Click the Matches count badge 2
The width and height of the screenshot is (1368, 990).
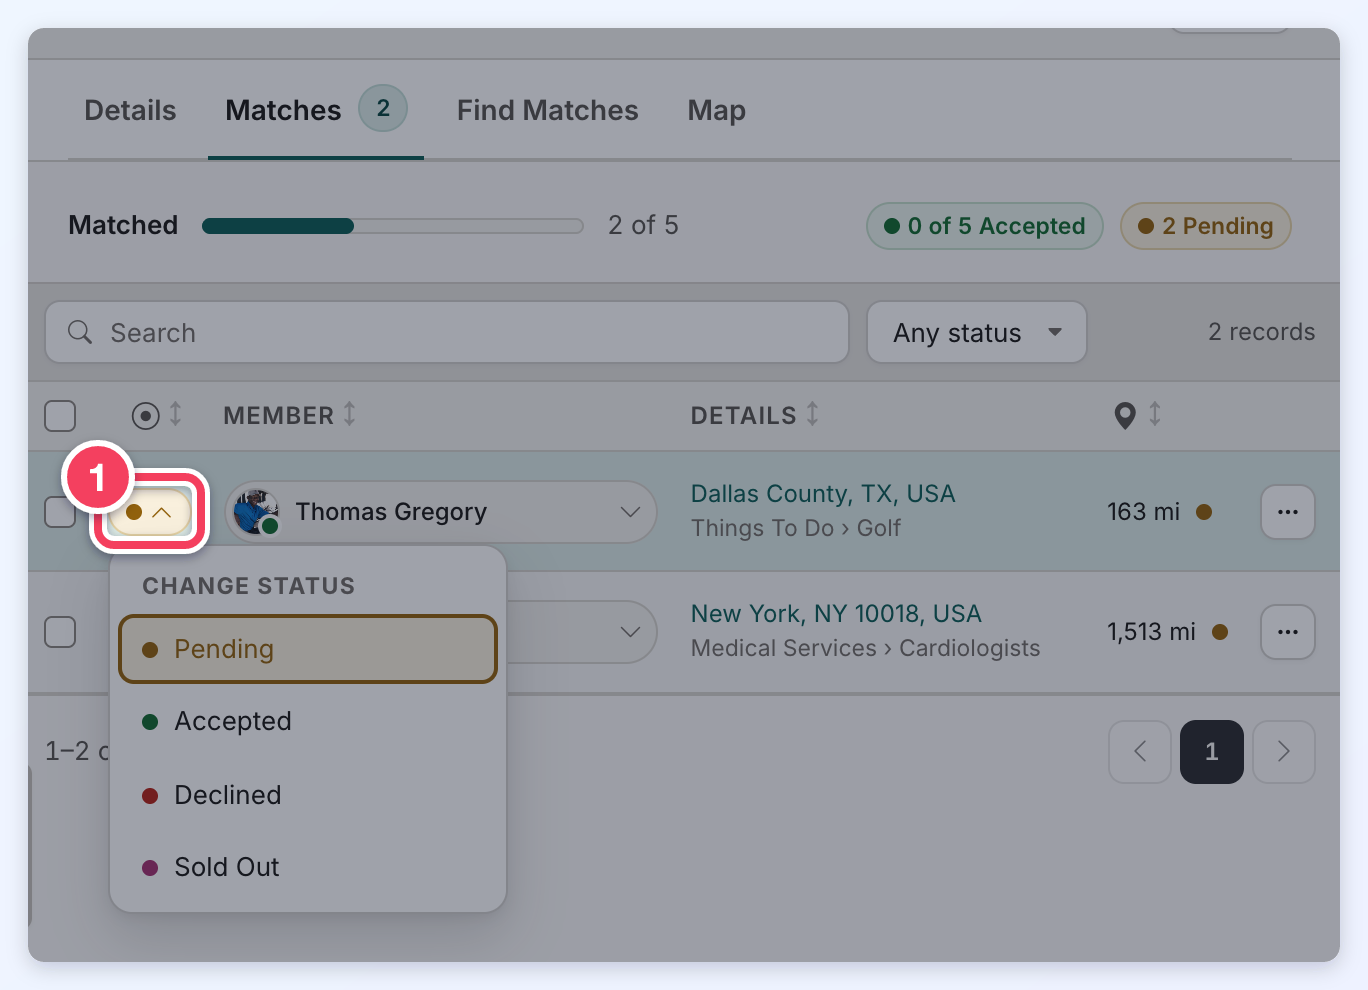(x=383, y=108)
